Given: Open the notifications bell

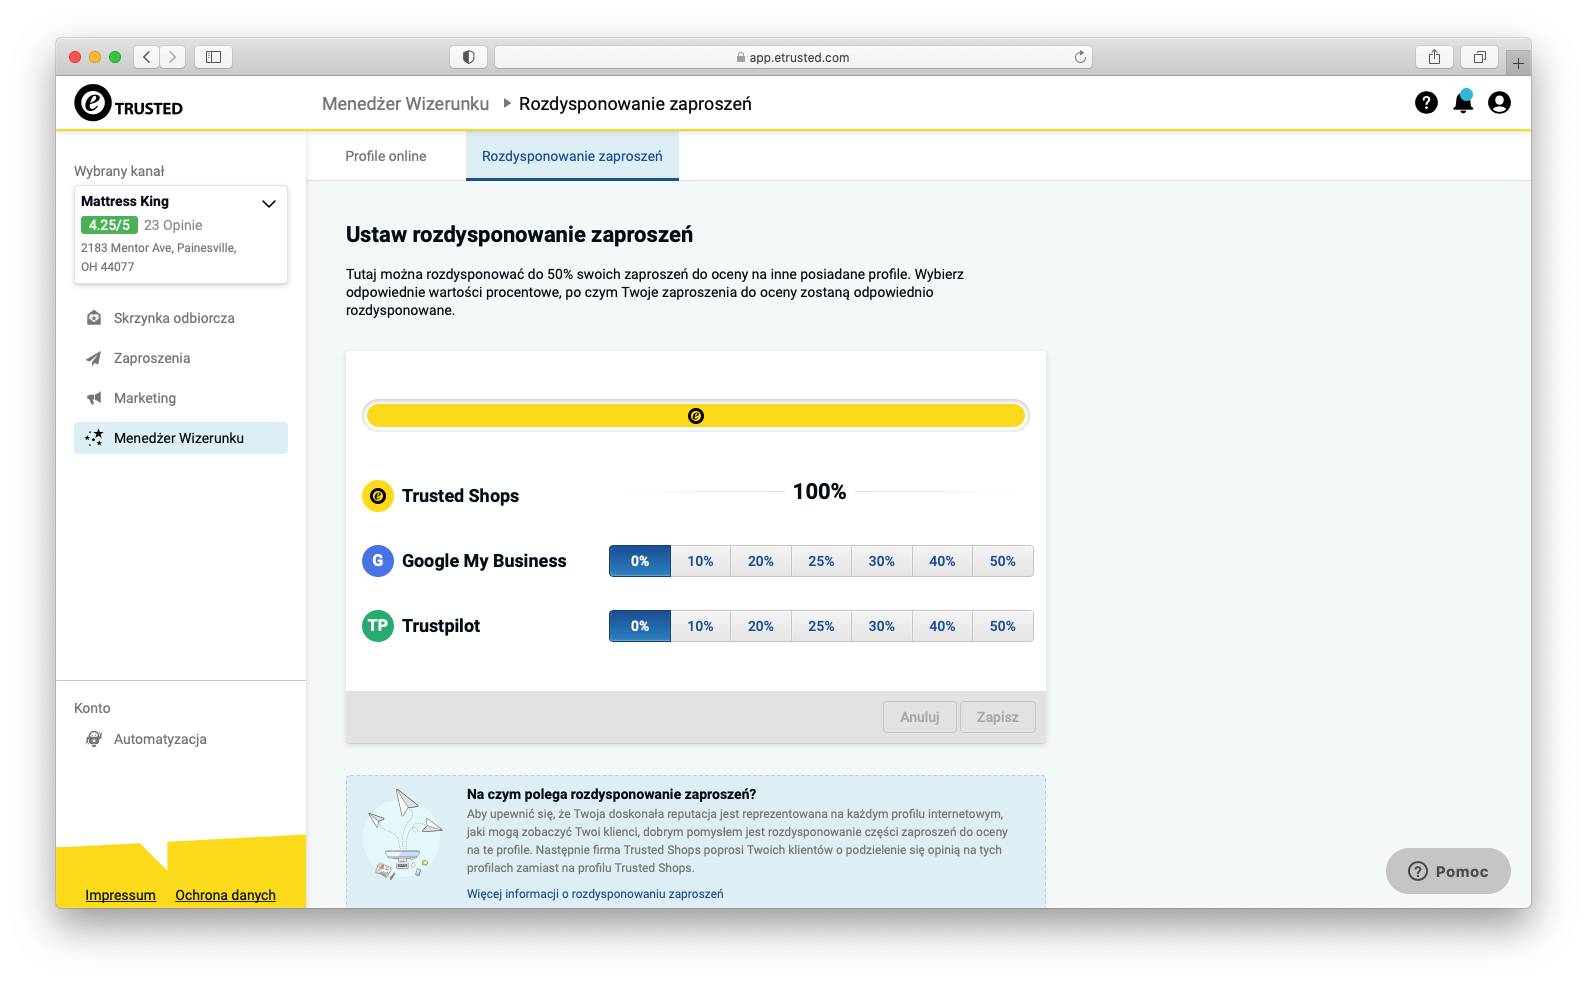Looking at the screenshot, I should 1463,101.
